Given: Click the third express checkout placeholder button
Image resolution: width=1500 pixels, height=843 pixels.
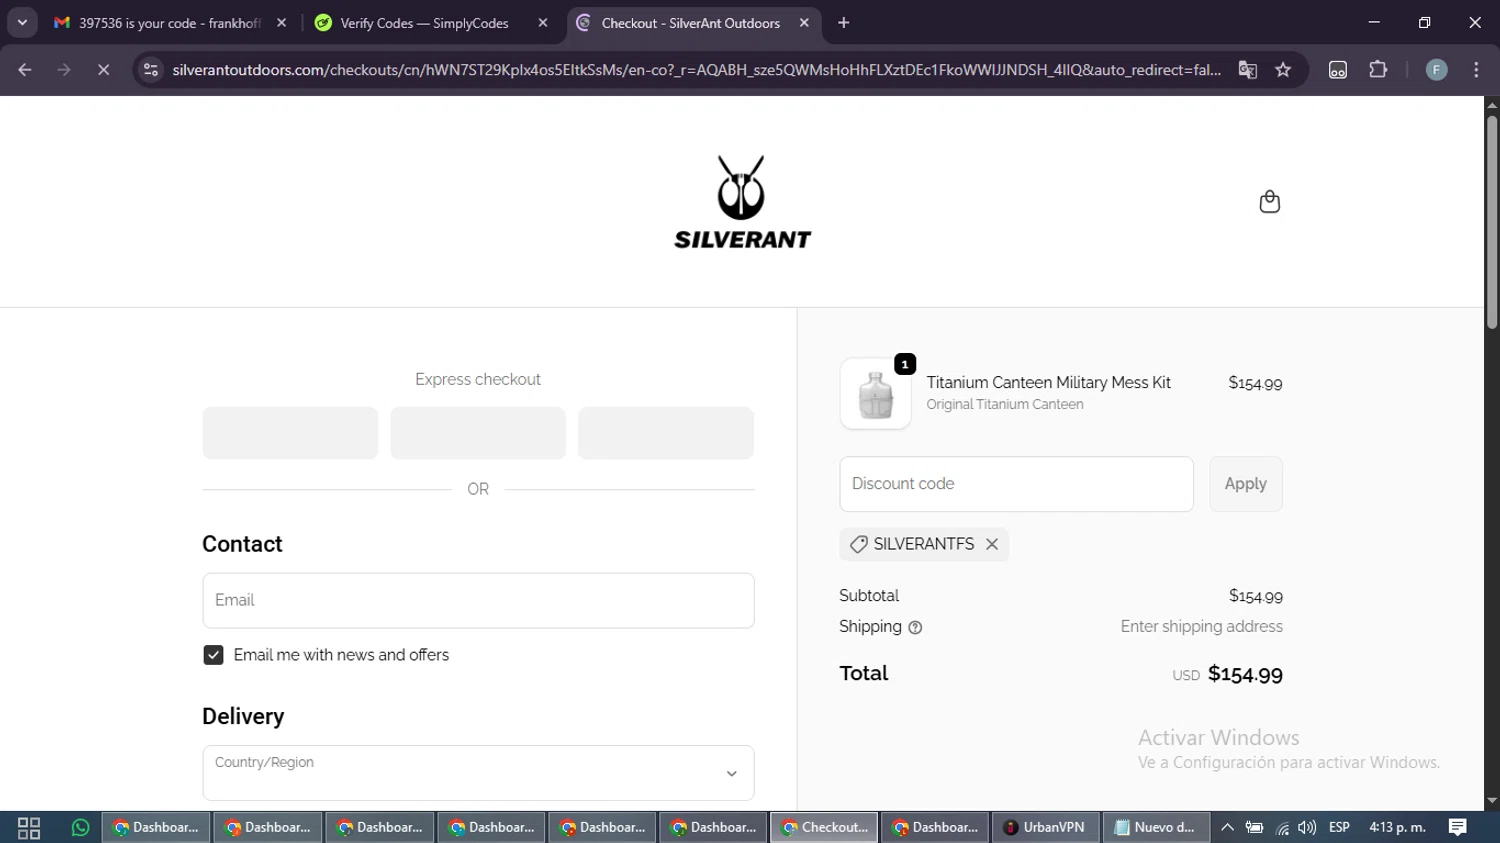Looking at the screenshot, I should 666,433.
